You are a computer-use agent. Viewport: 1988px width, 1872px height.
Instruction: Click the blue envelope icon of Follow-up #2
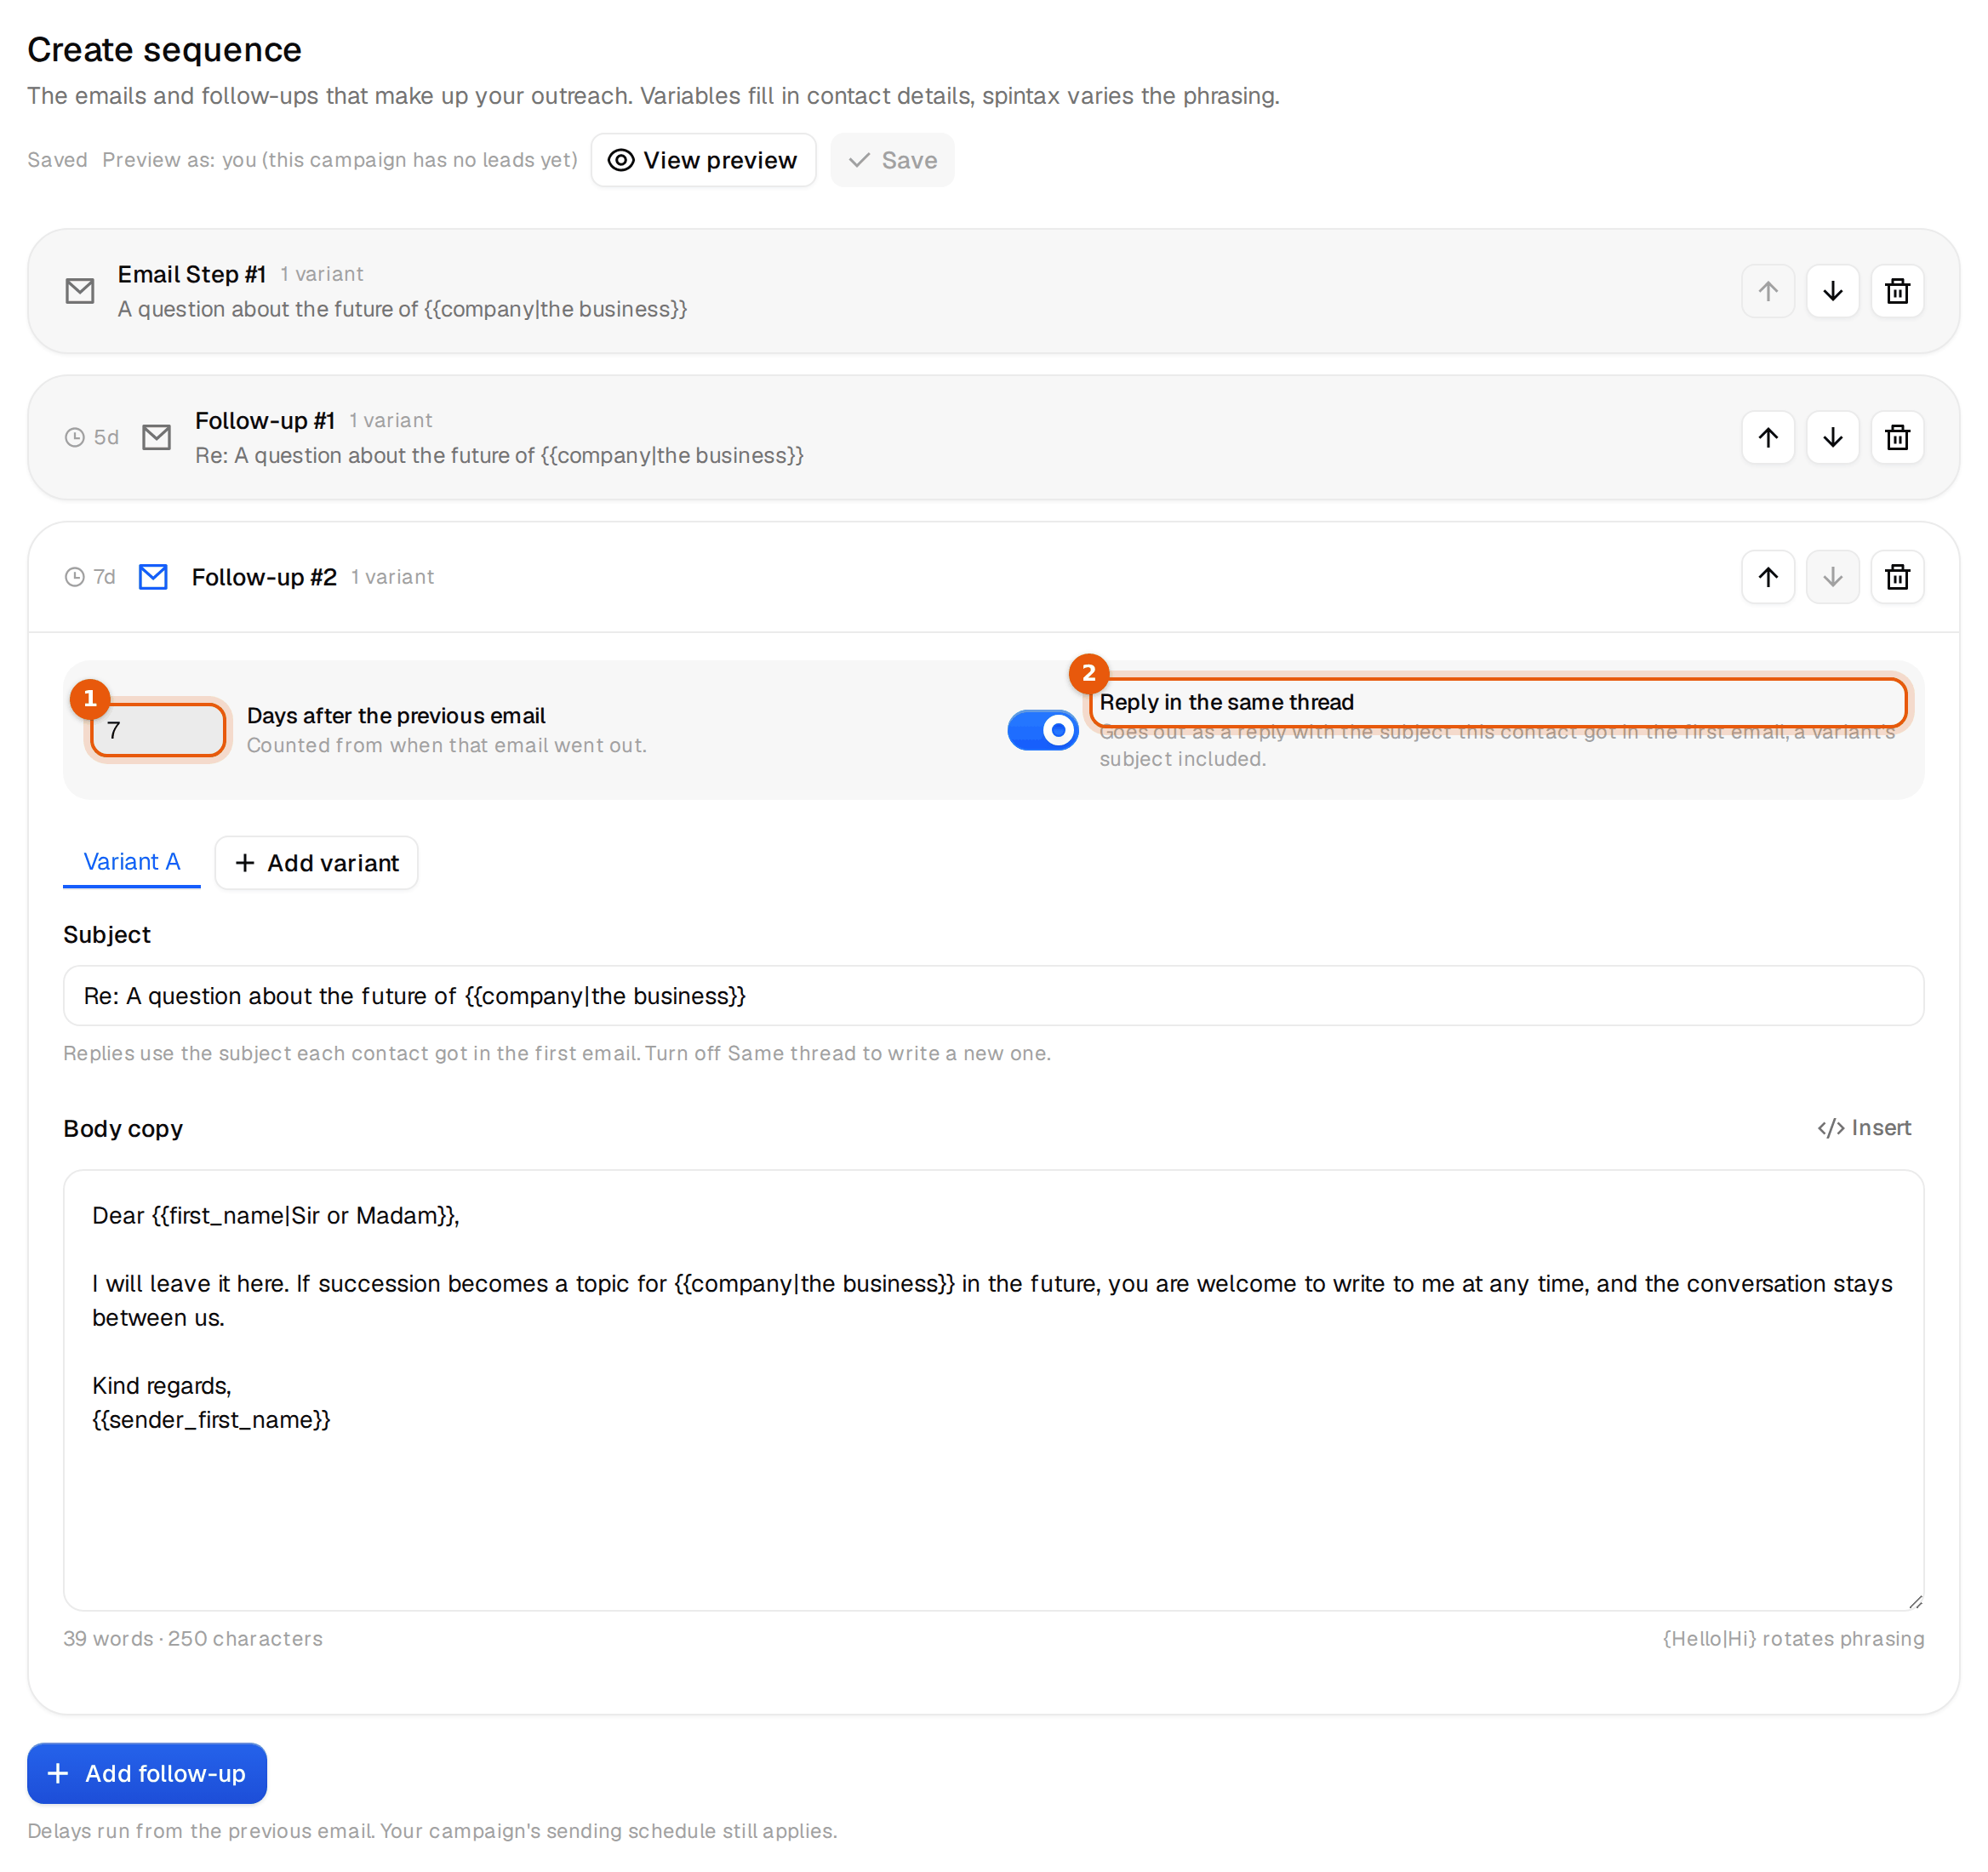153,577
